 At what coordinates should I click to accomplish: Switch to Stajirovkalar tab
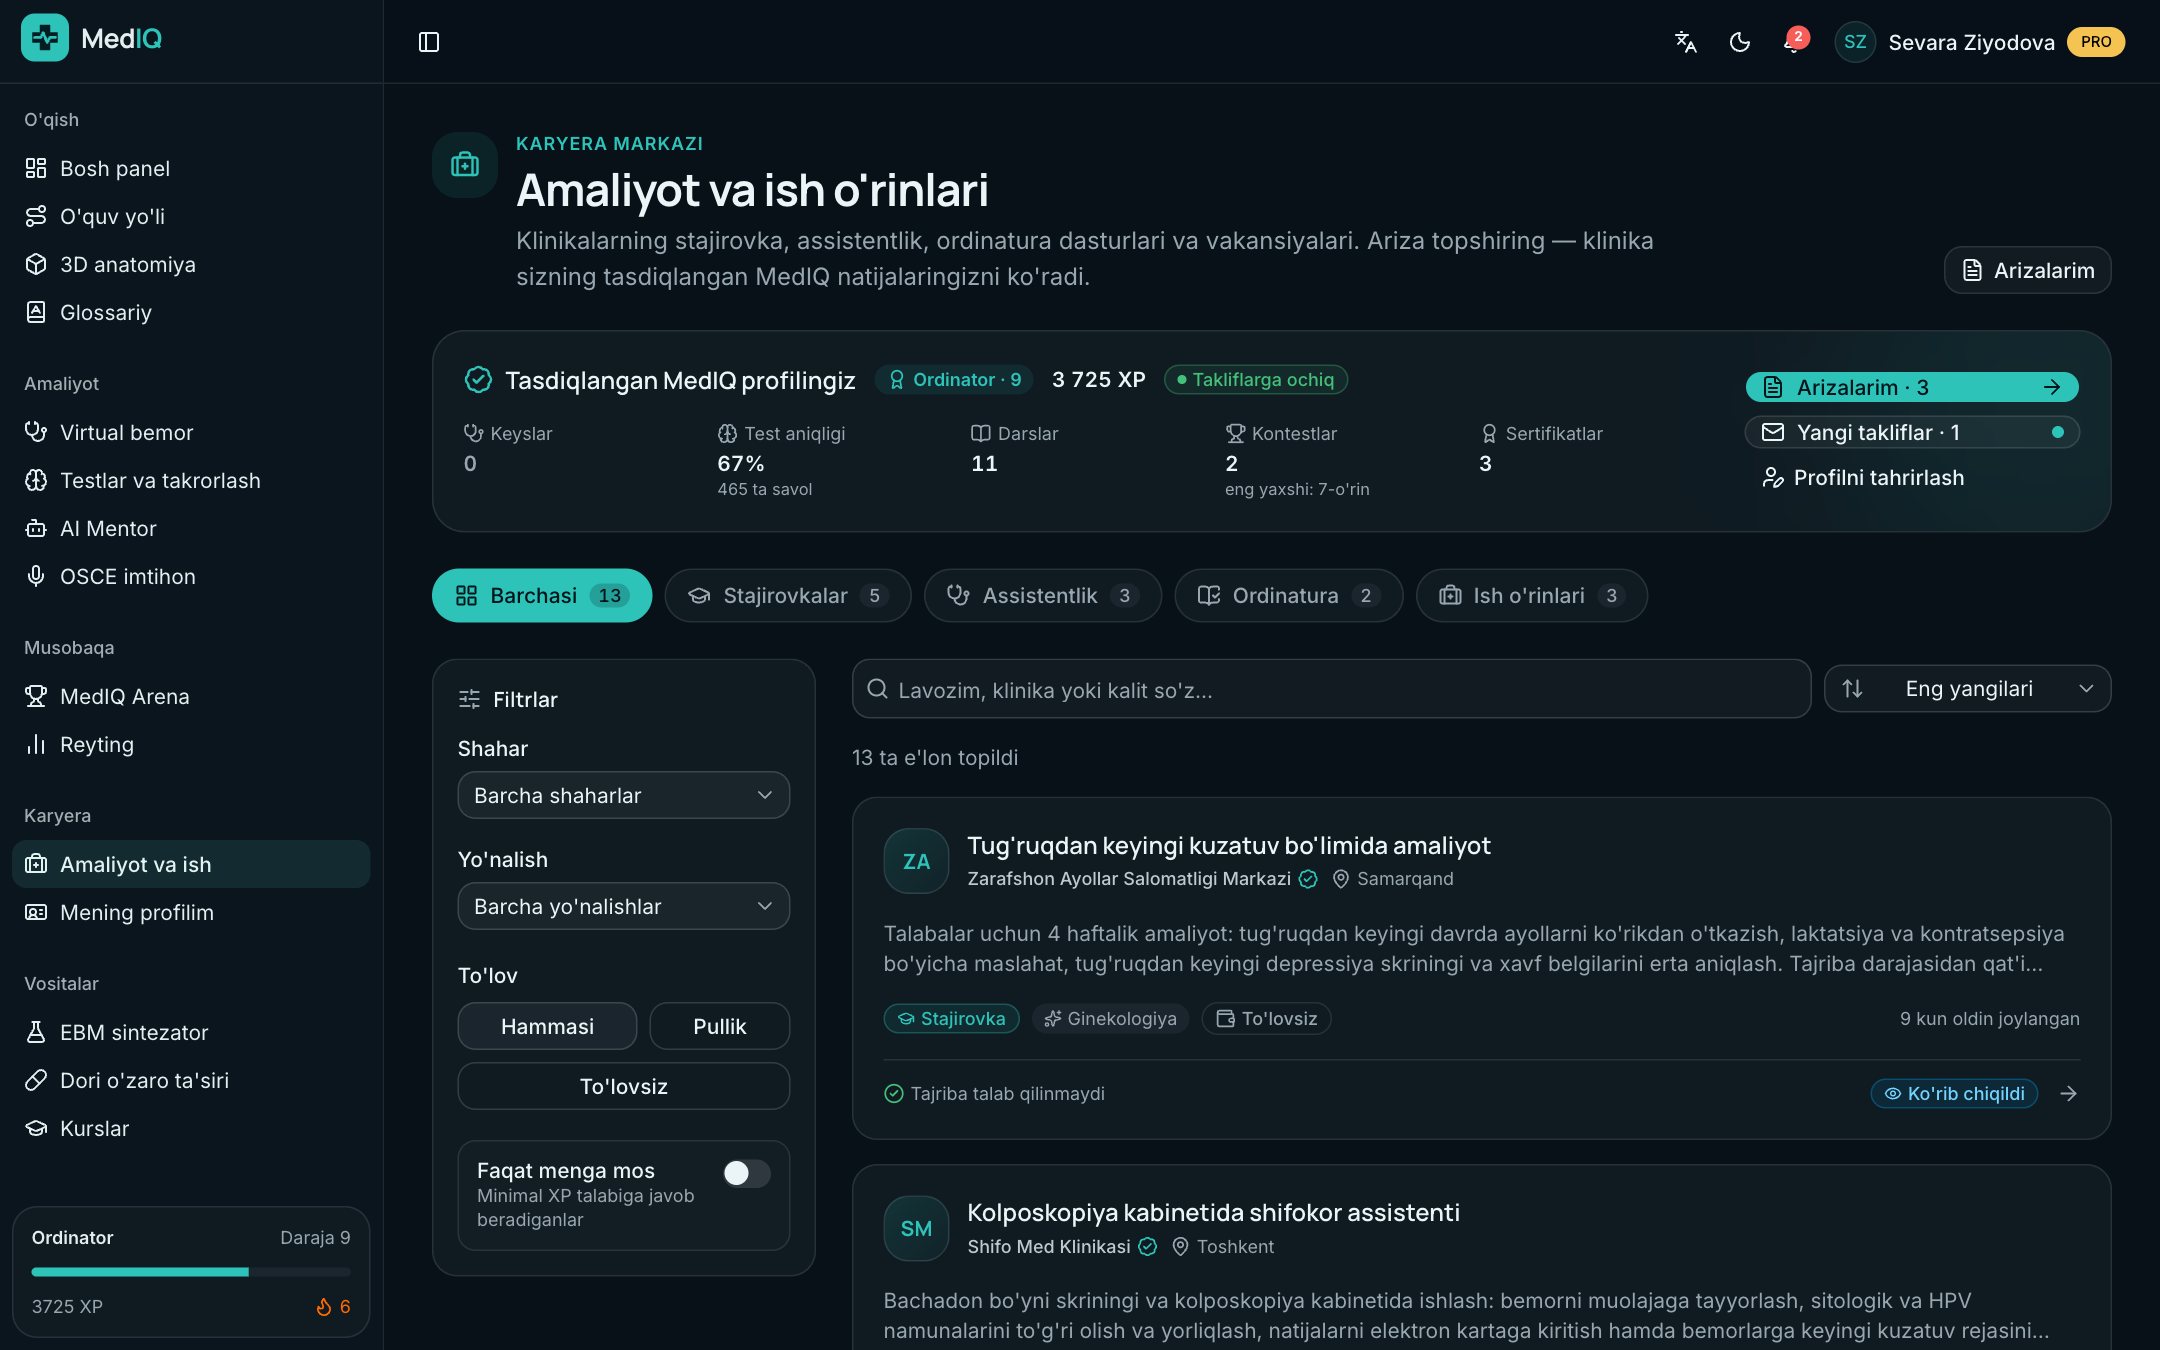click(788, 595)
